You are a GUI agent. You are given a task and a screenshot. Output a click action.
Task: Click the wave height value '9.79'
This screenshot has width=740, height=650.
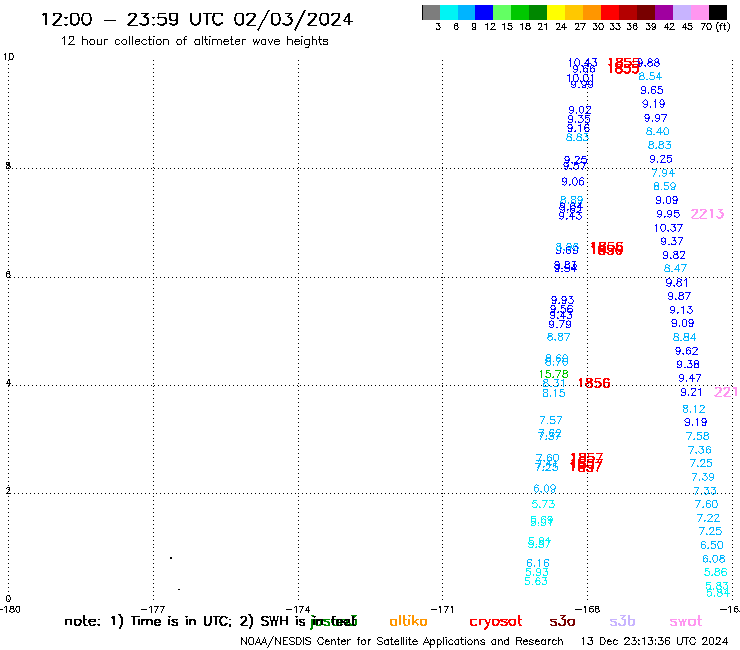click(560, 324)
